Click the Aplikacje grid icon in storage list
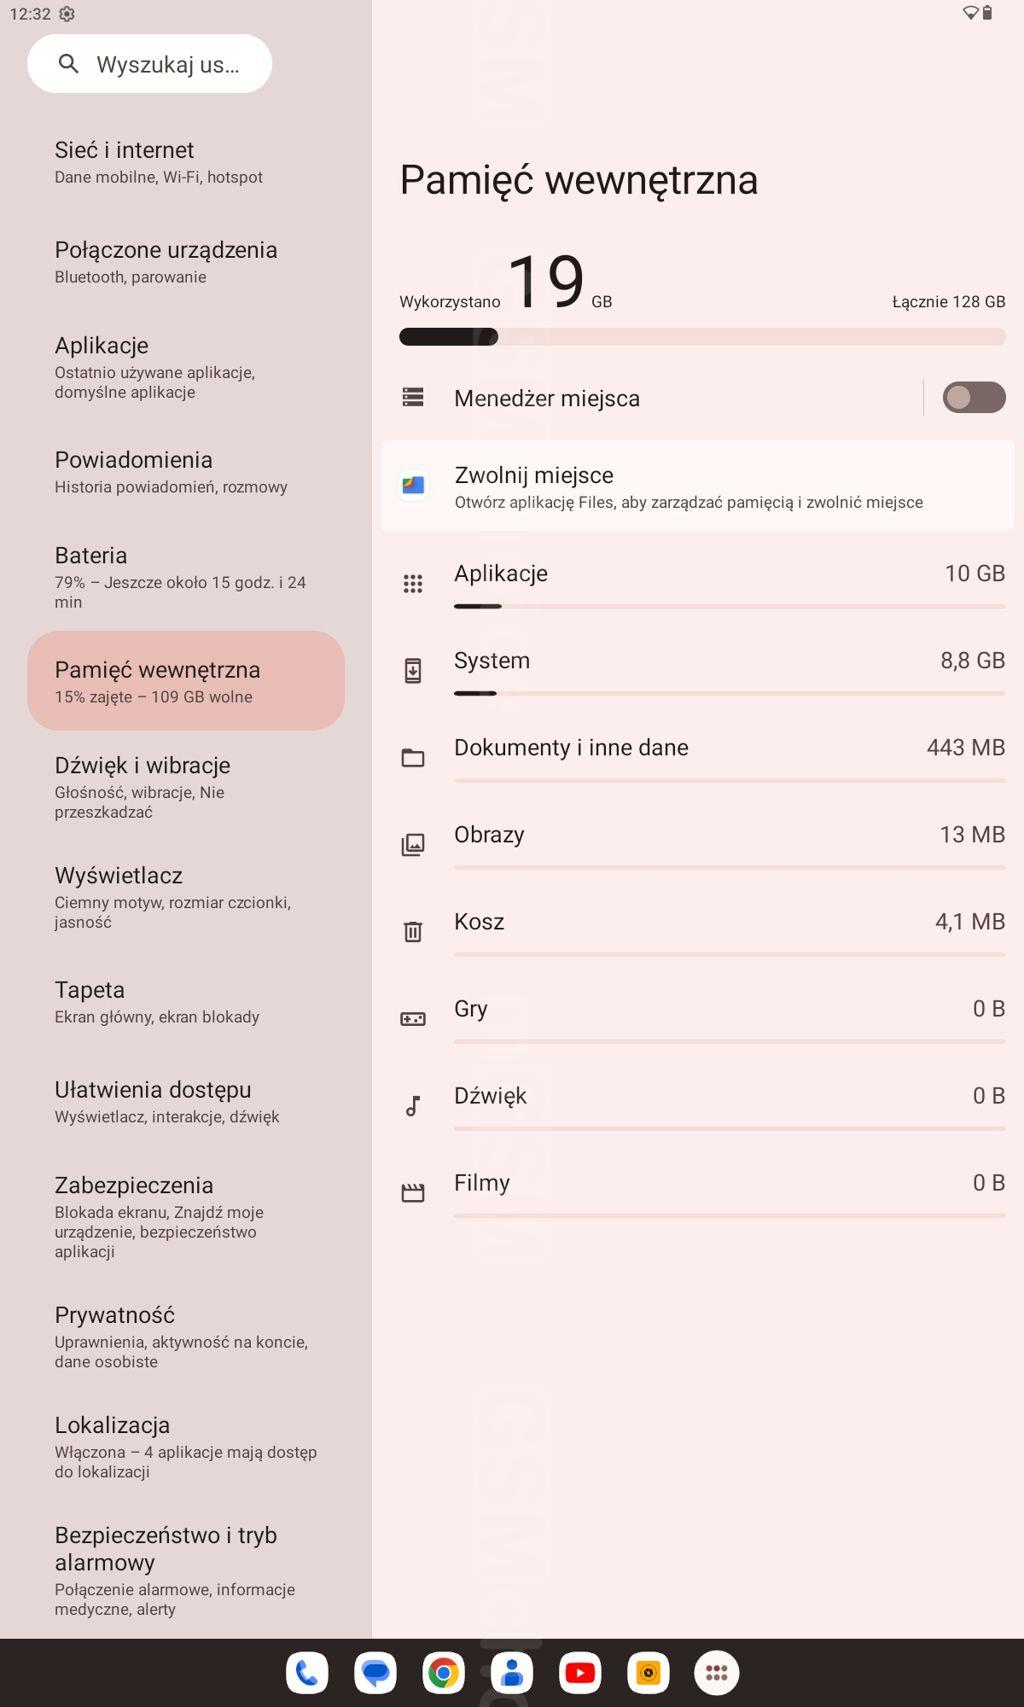 (413, 584)
